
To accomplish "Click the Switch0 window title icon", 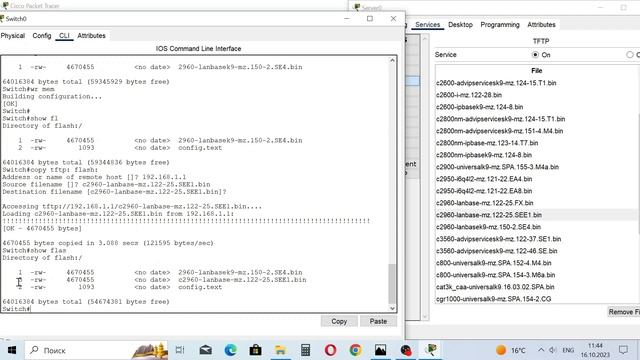I will [x=2, y=19].
